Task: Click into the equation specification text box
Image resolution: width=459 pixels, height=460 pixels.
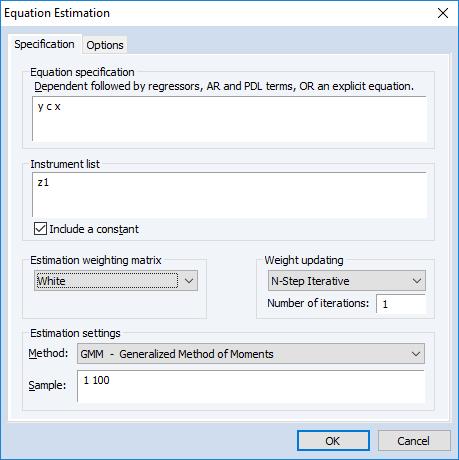Action: pyautogui.click(x=229, y=119)
